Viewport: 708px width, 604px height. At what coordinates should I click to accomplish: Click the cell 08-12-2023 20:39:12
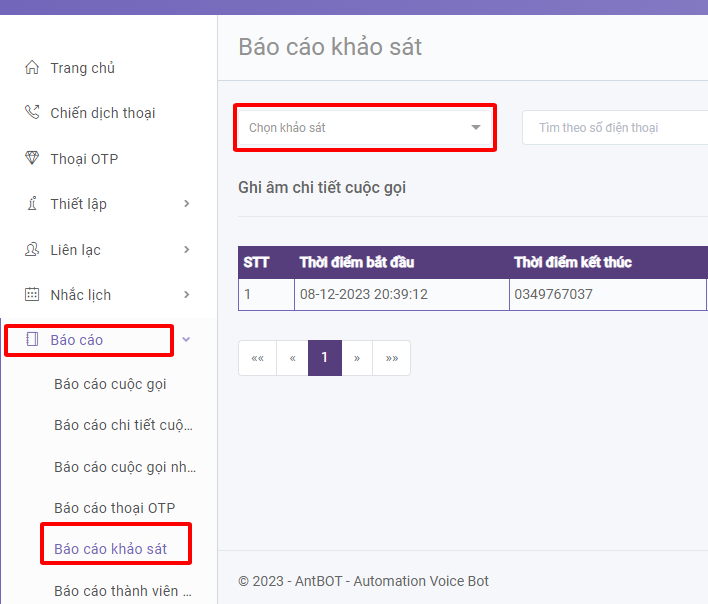tap(402, 294)
